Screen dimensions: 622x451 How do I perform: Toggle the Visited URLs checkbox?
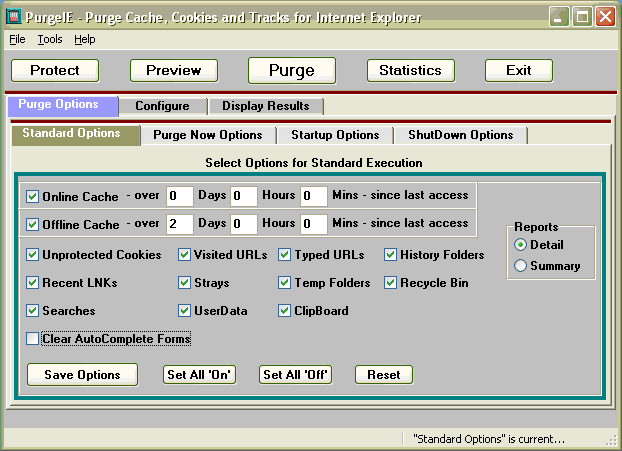point(184,254)
